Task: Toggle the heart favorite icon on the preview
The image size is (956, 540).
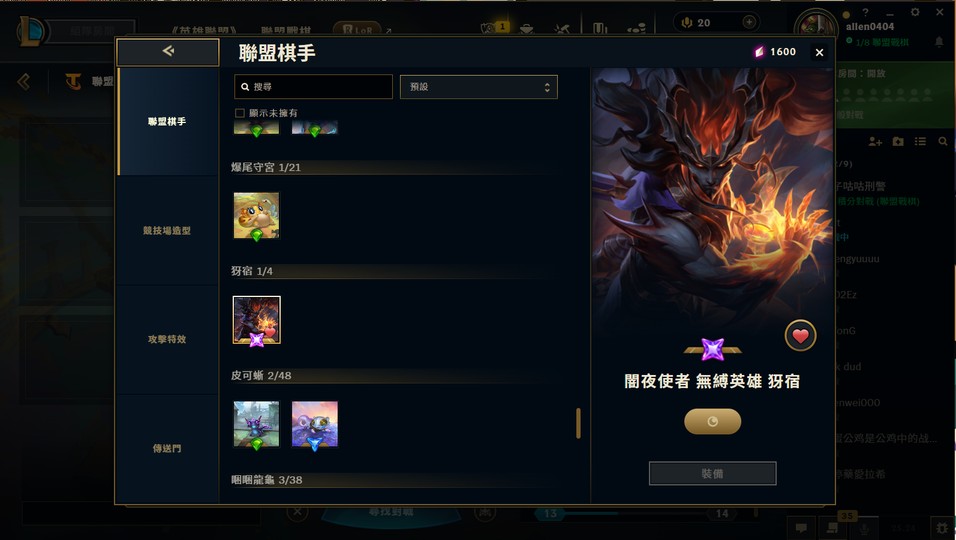Action: 800,335
